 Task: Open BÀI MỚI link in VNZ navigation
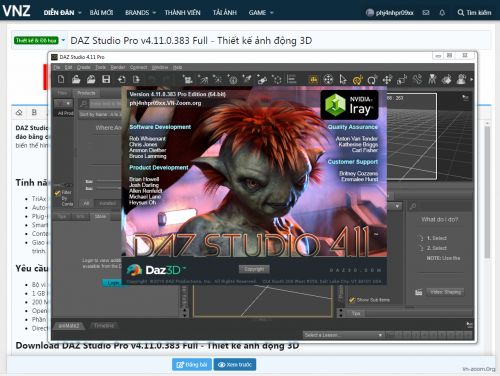coord(101,13)
